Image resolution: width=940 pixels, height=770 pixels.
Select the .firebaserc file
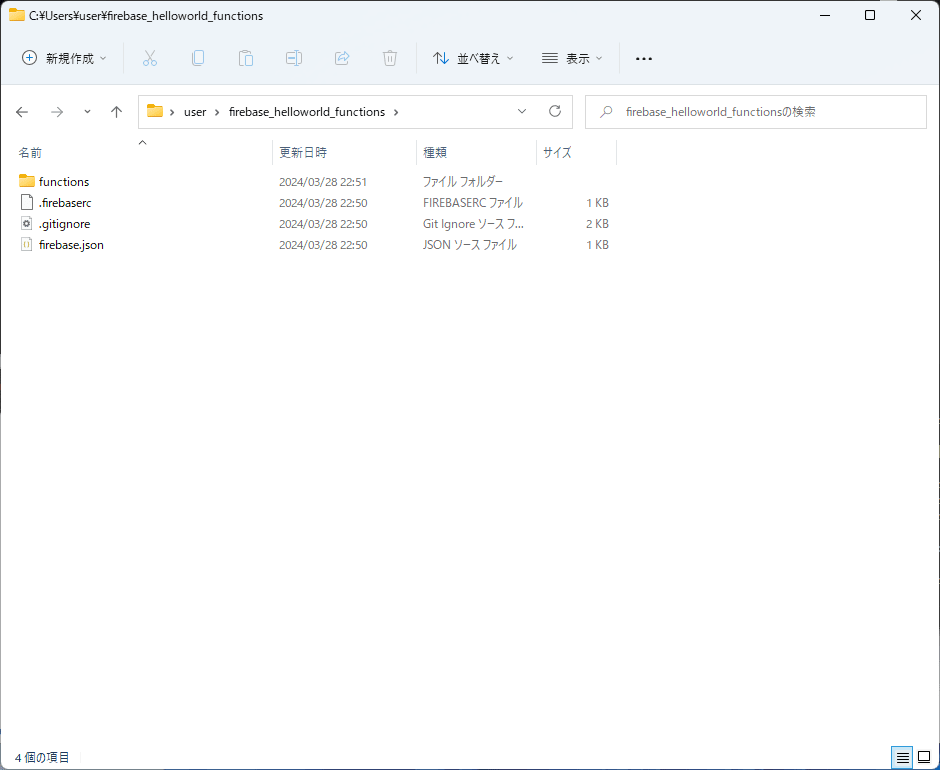[65, 203]
